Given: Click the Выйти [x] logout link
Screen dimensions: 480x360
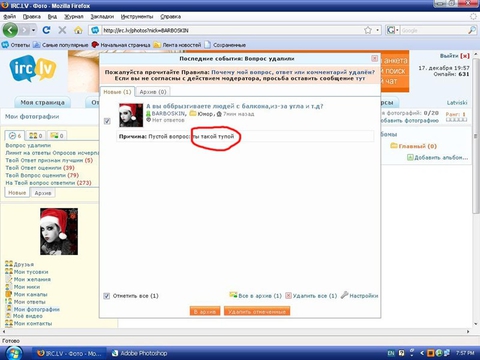Looking at the screenshot, I should (455, 56).
